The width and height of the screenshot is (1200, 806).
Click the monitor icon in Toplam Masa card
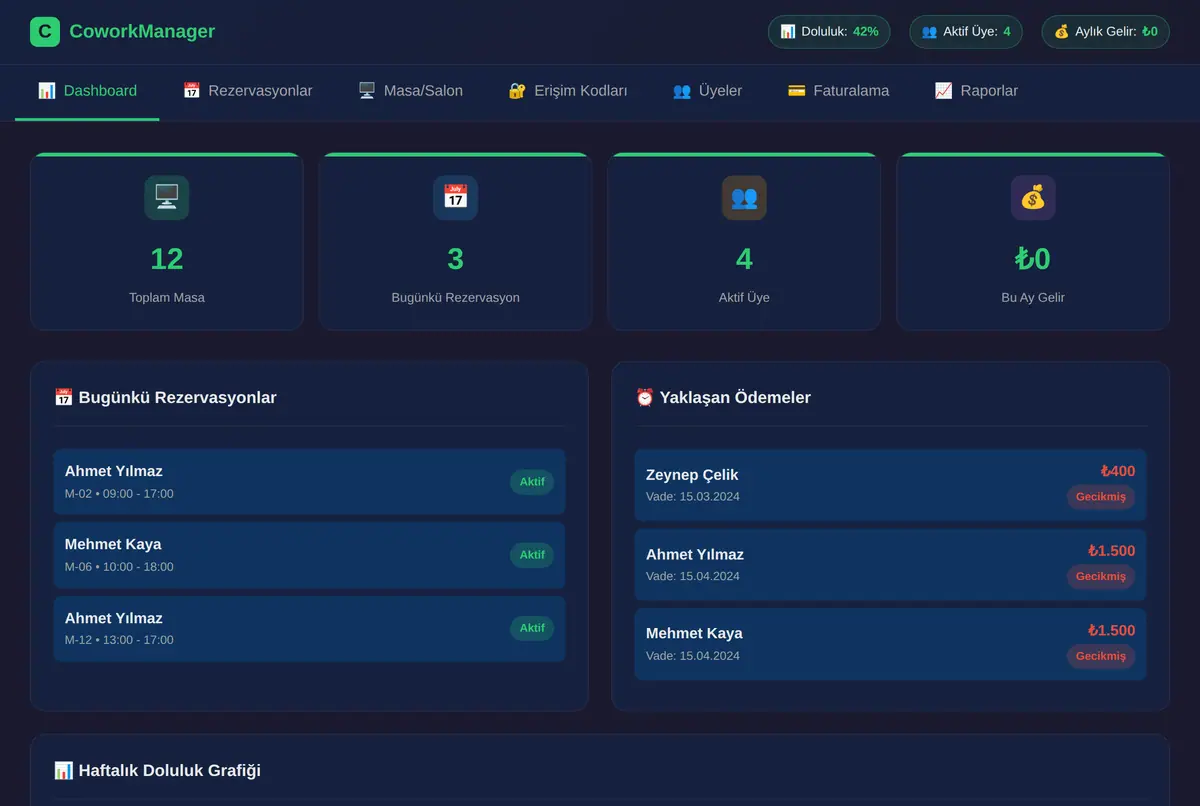click(x=166, y=197)
